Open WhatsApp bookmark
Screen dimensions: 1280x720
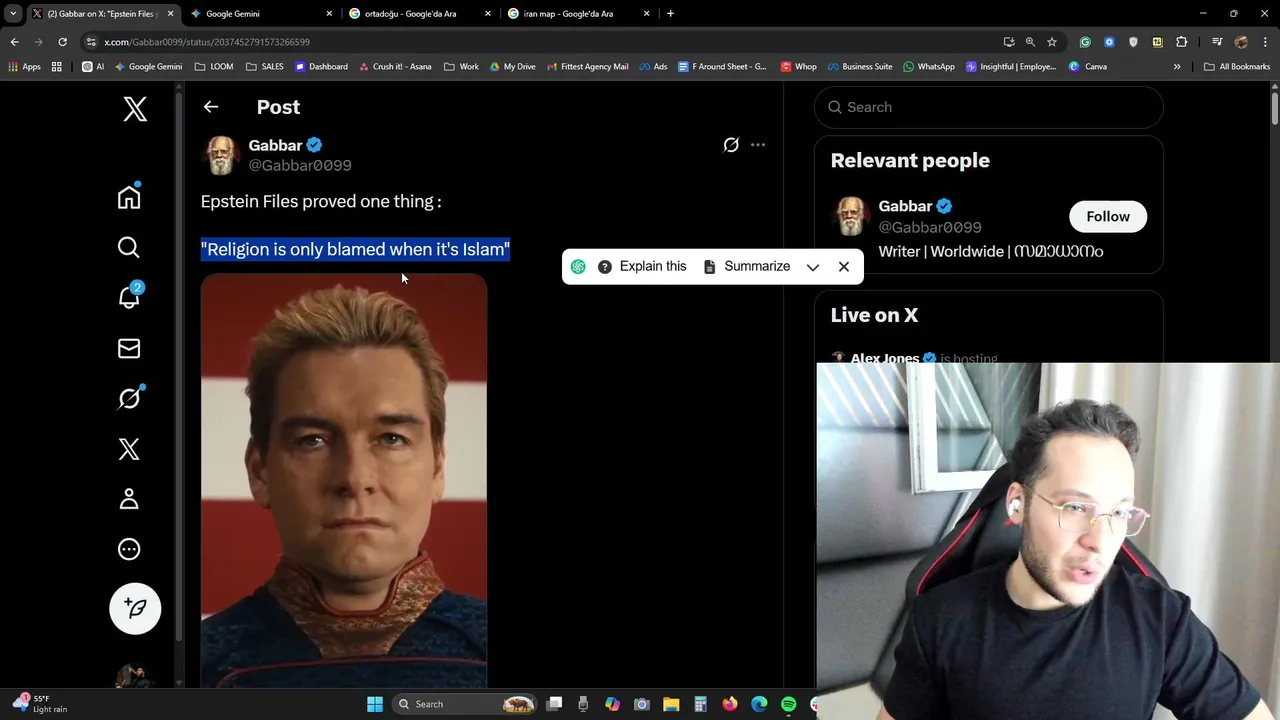coord(928,67)
